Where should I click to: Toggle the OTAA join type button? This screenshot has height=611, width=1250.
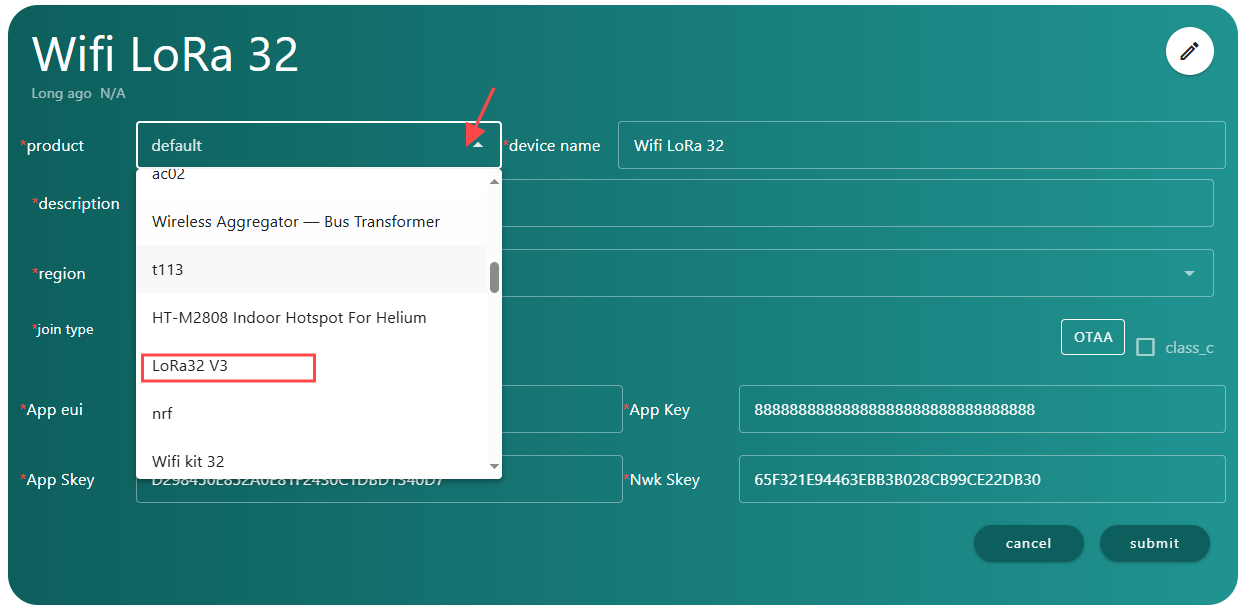(1093, 337)
